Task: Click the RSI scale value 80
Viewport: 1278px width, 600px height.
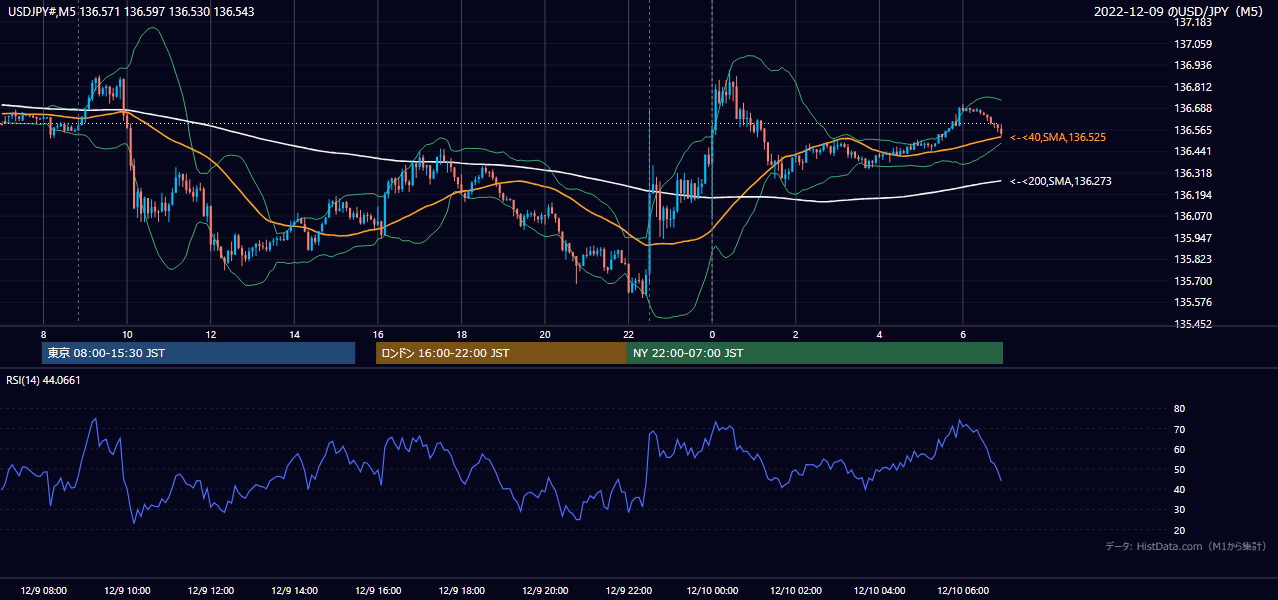Action: (x=1180, y=409)
